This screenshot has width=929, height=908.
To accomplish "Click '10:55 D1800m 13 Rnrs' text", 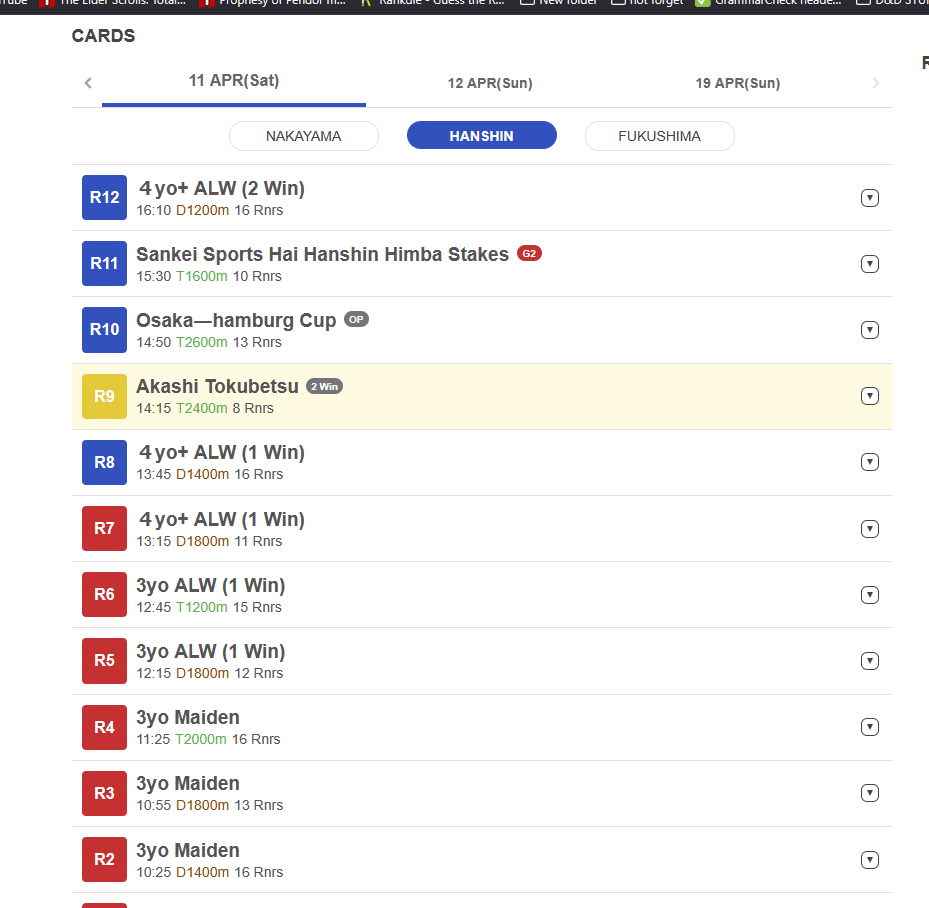I will pos(210,806).
